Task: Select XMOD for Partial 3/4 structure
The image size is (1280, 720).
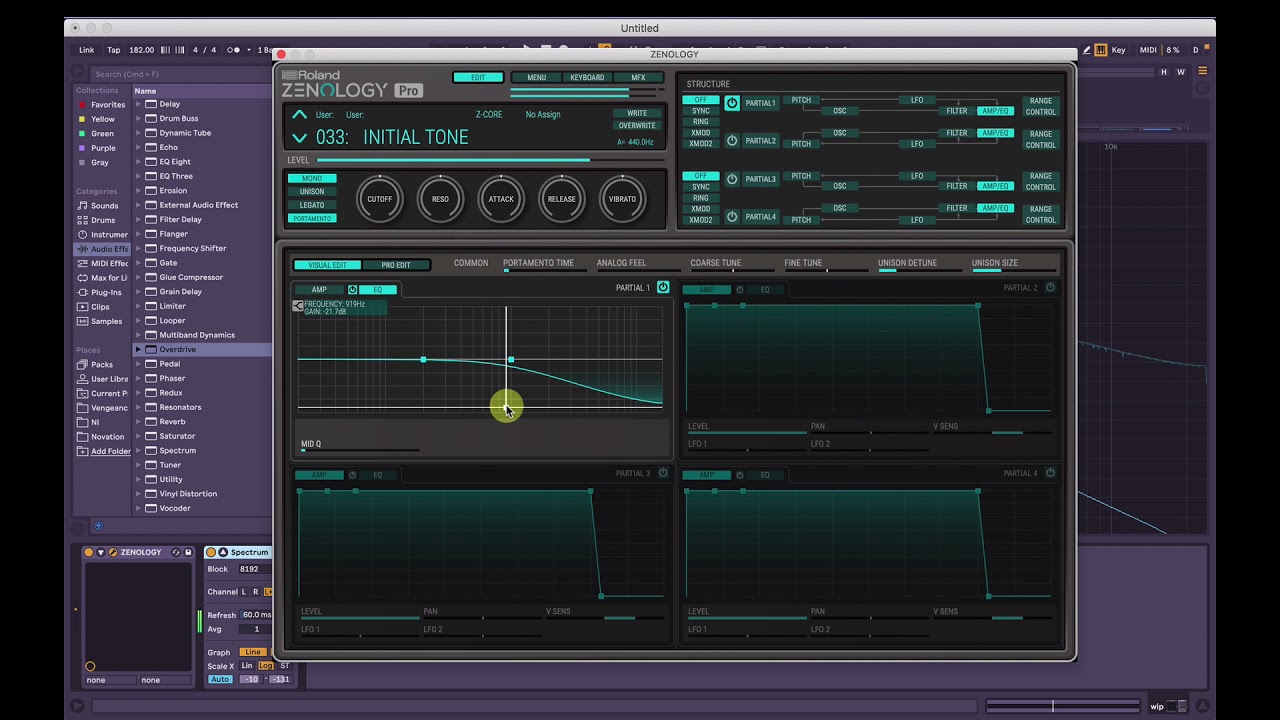Action: 701,209
